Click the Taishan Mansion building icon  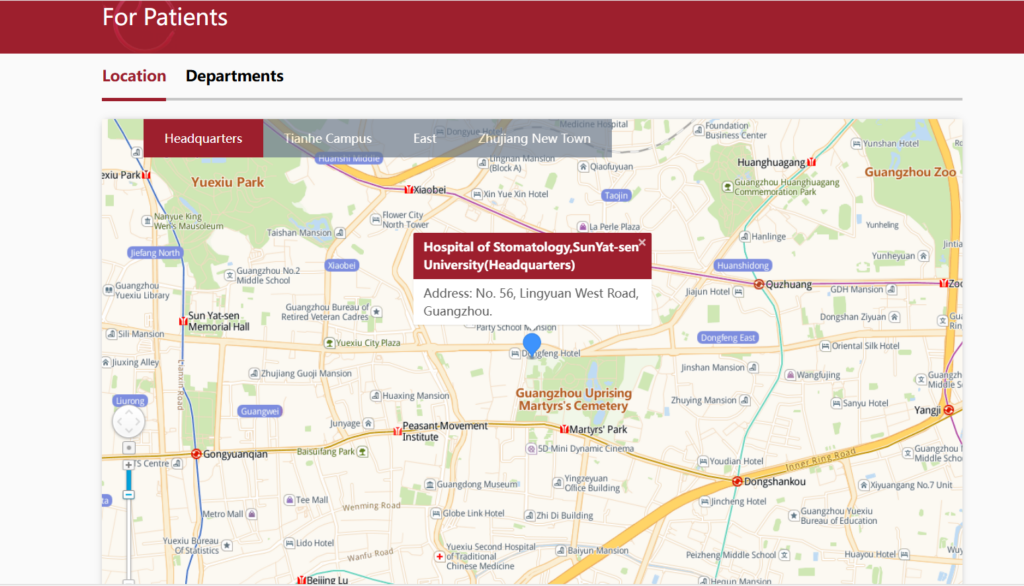click(x=340, y=233)
